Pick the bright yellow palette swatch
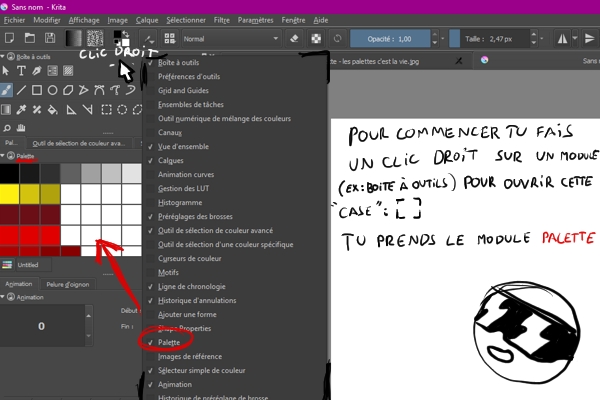Viewport: 600px width, 400px height. [10, 194]
